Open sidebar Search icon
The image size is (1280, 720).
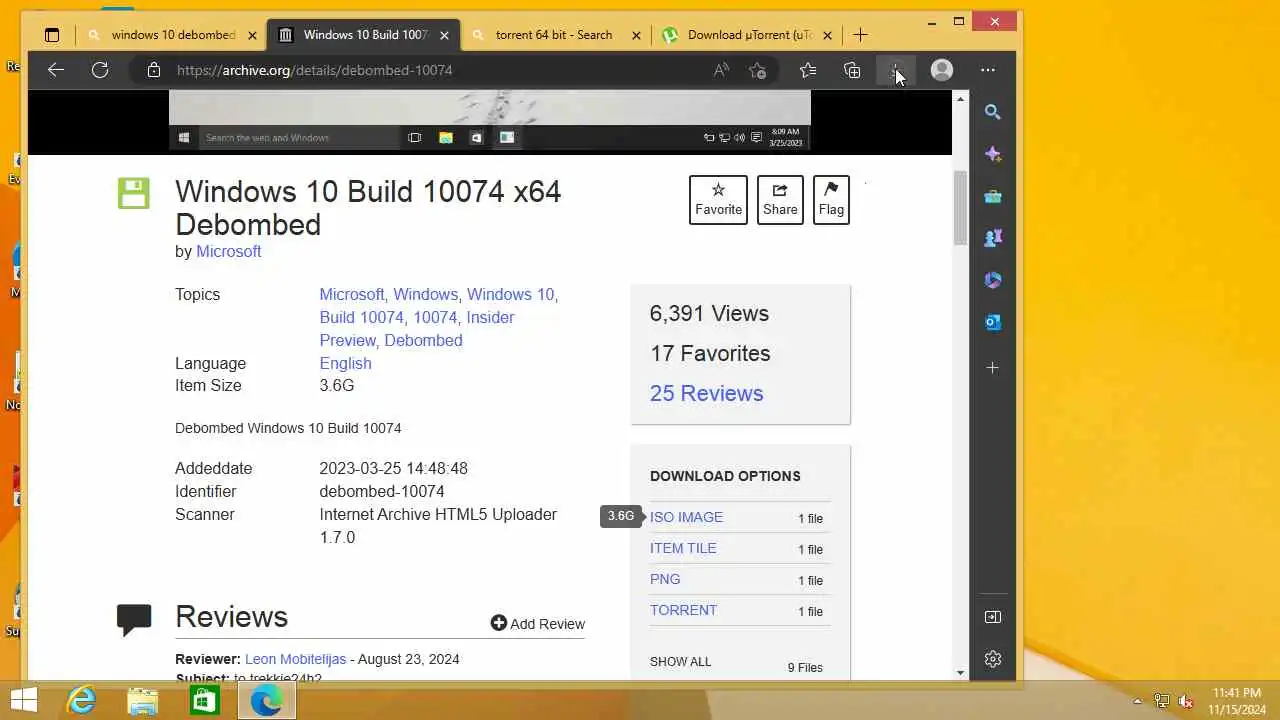pyautogui.click(x=993, y=112)
